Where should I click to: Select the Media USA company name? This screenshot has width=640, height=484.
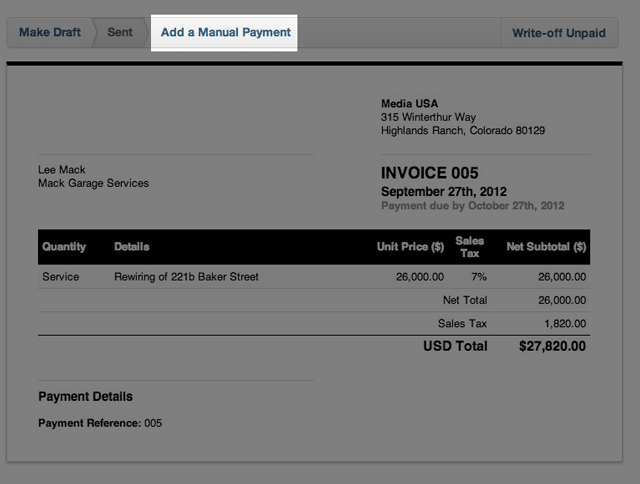coord(411,103)
